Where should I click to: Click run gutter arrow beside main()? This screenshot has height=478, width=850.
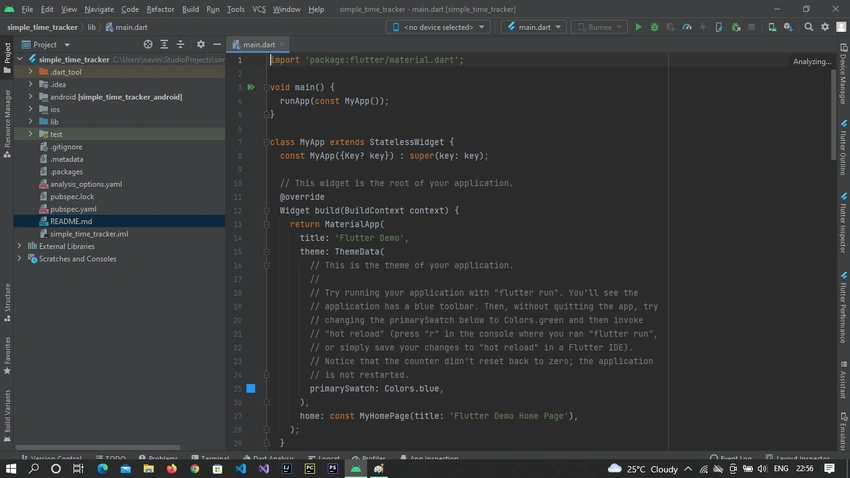coord(251,87)
